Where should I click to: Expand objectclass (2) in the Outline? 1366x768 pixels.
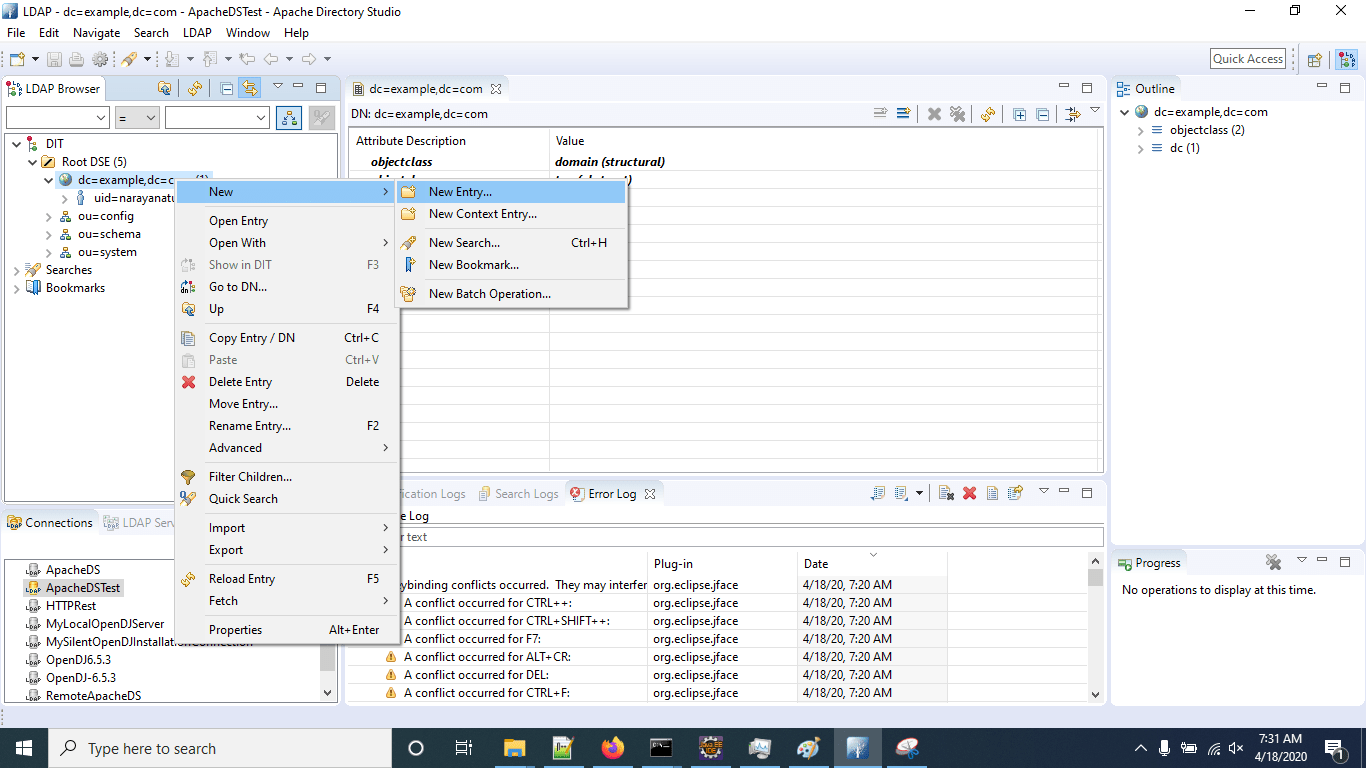(1141, 130)
